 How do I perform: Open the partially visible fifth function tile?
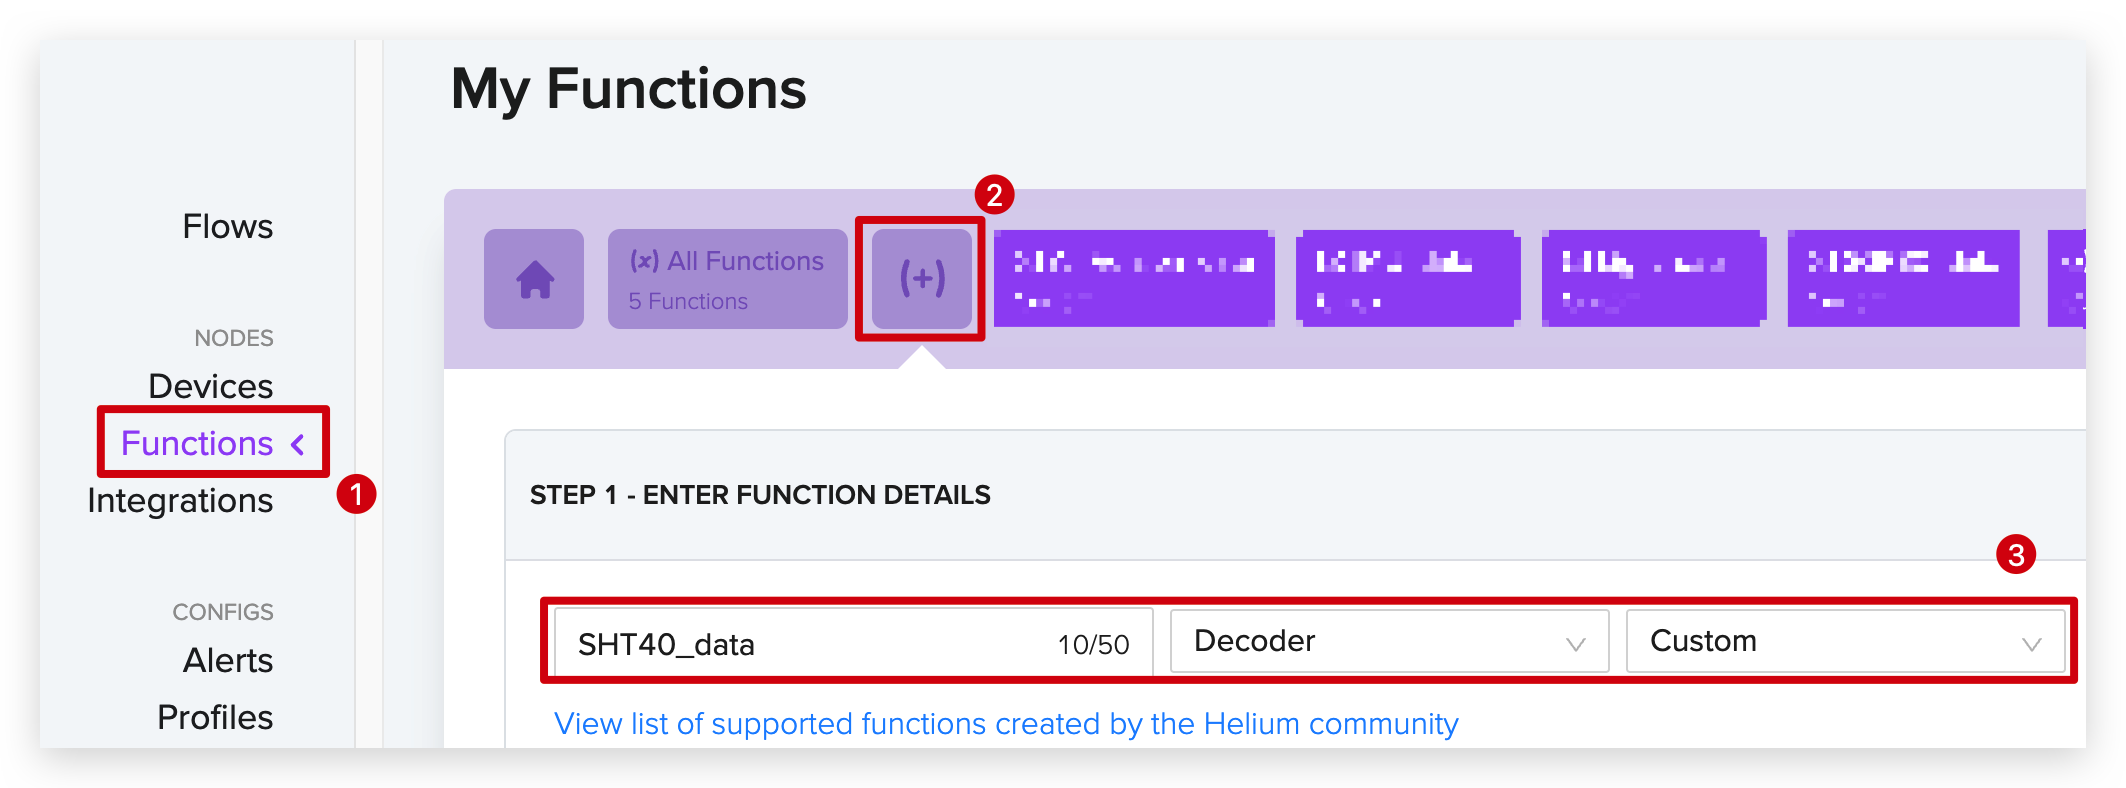coord(2067,279)
